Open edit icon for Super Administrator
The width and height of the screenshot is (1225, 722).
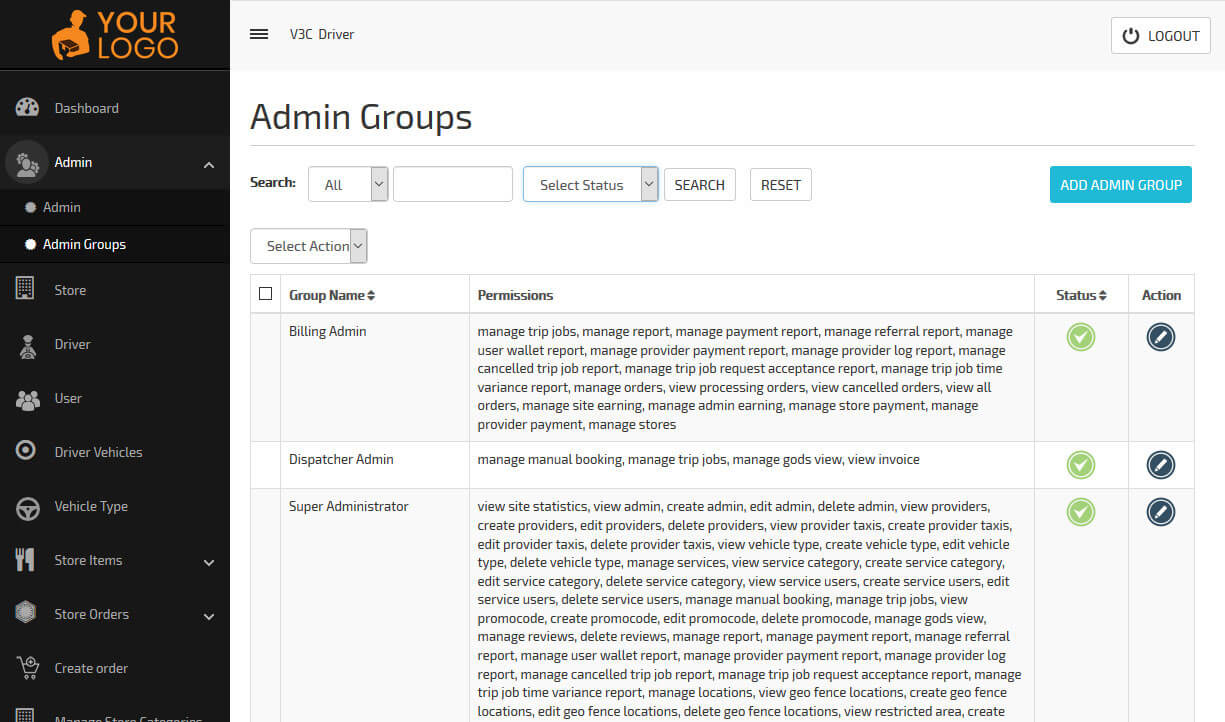click(x=1160, y=512)
